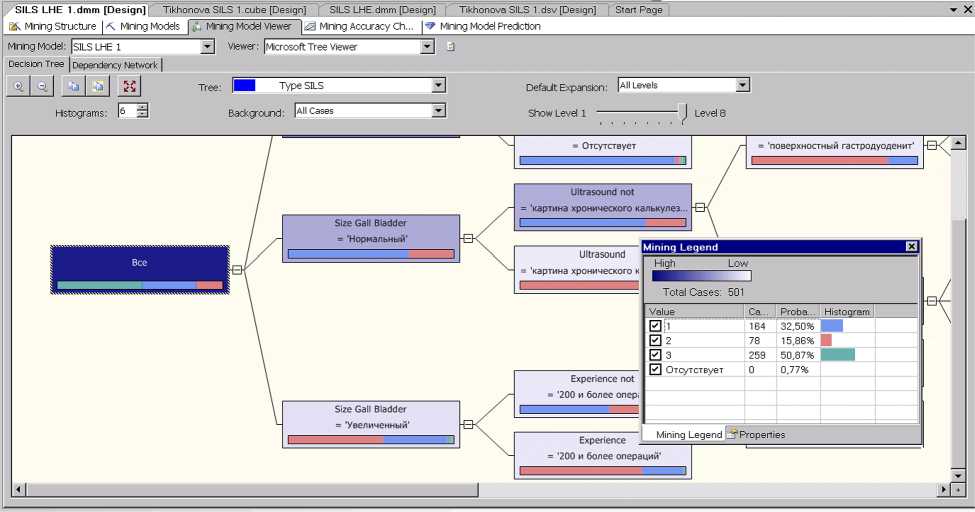Click the 0,77% probability cell
Viewport: 975px width, 512px height.
pos(798,370)
